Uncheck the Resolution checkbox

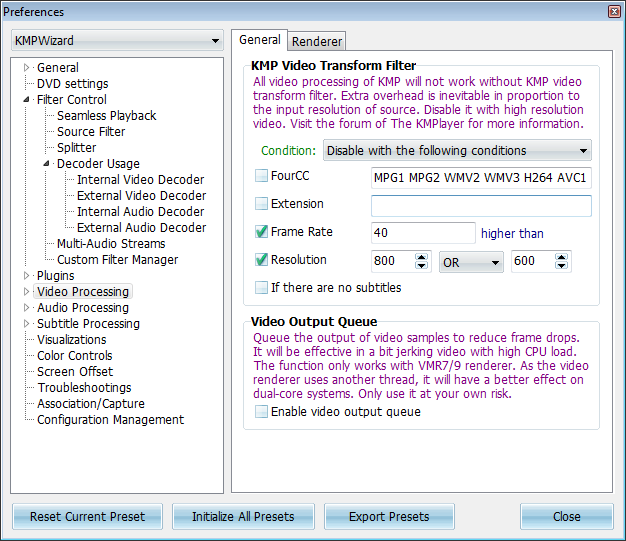pyautogui.click(x=261, y=259)
